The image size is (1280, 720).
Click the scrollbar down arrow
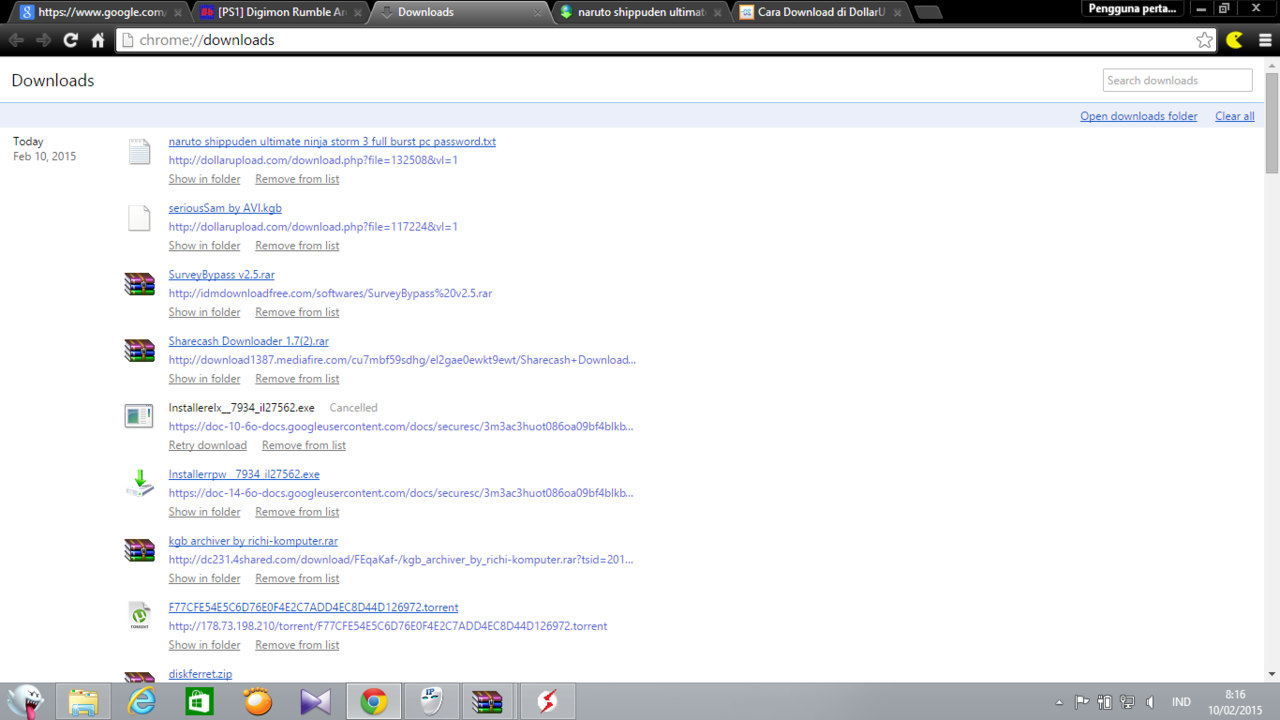coord(1272,674)
